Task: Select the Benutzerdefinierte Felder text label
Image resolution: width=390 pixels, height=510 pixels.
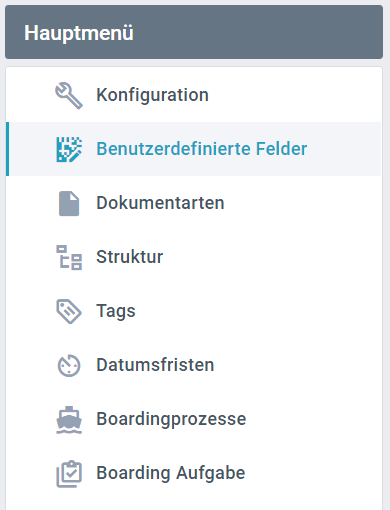Action: (202, 149)
